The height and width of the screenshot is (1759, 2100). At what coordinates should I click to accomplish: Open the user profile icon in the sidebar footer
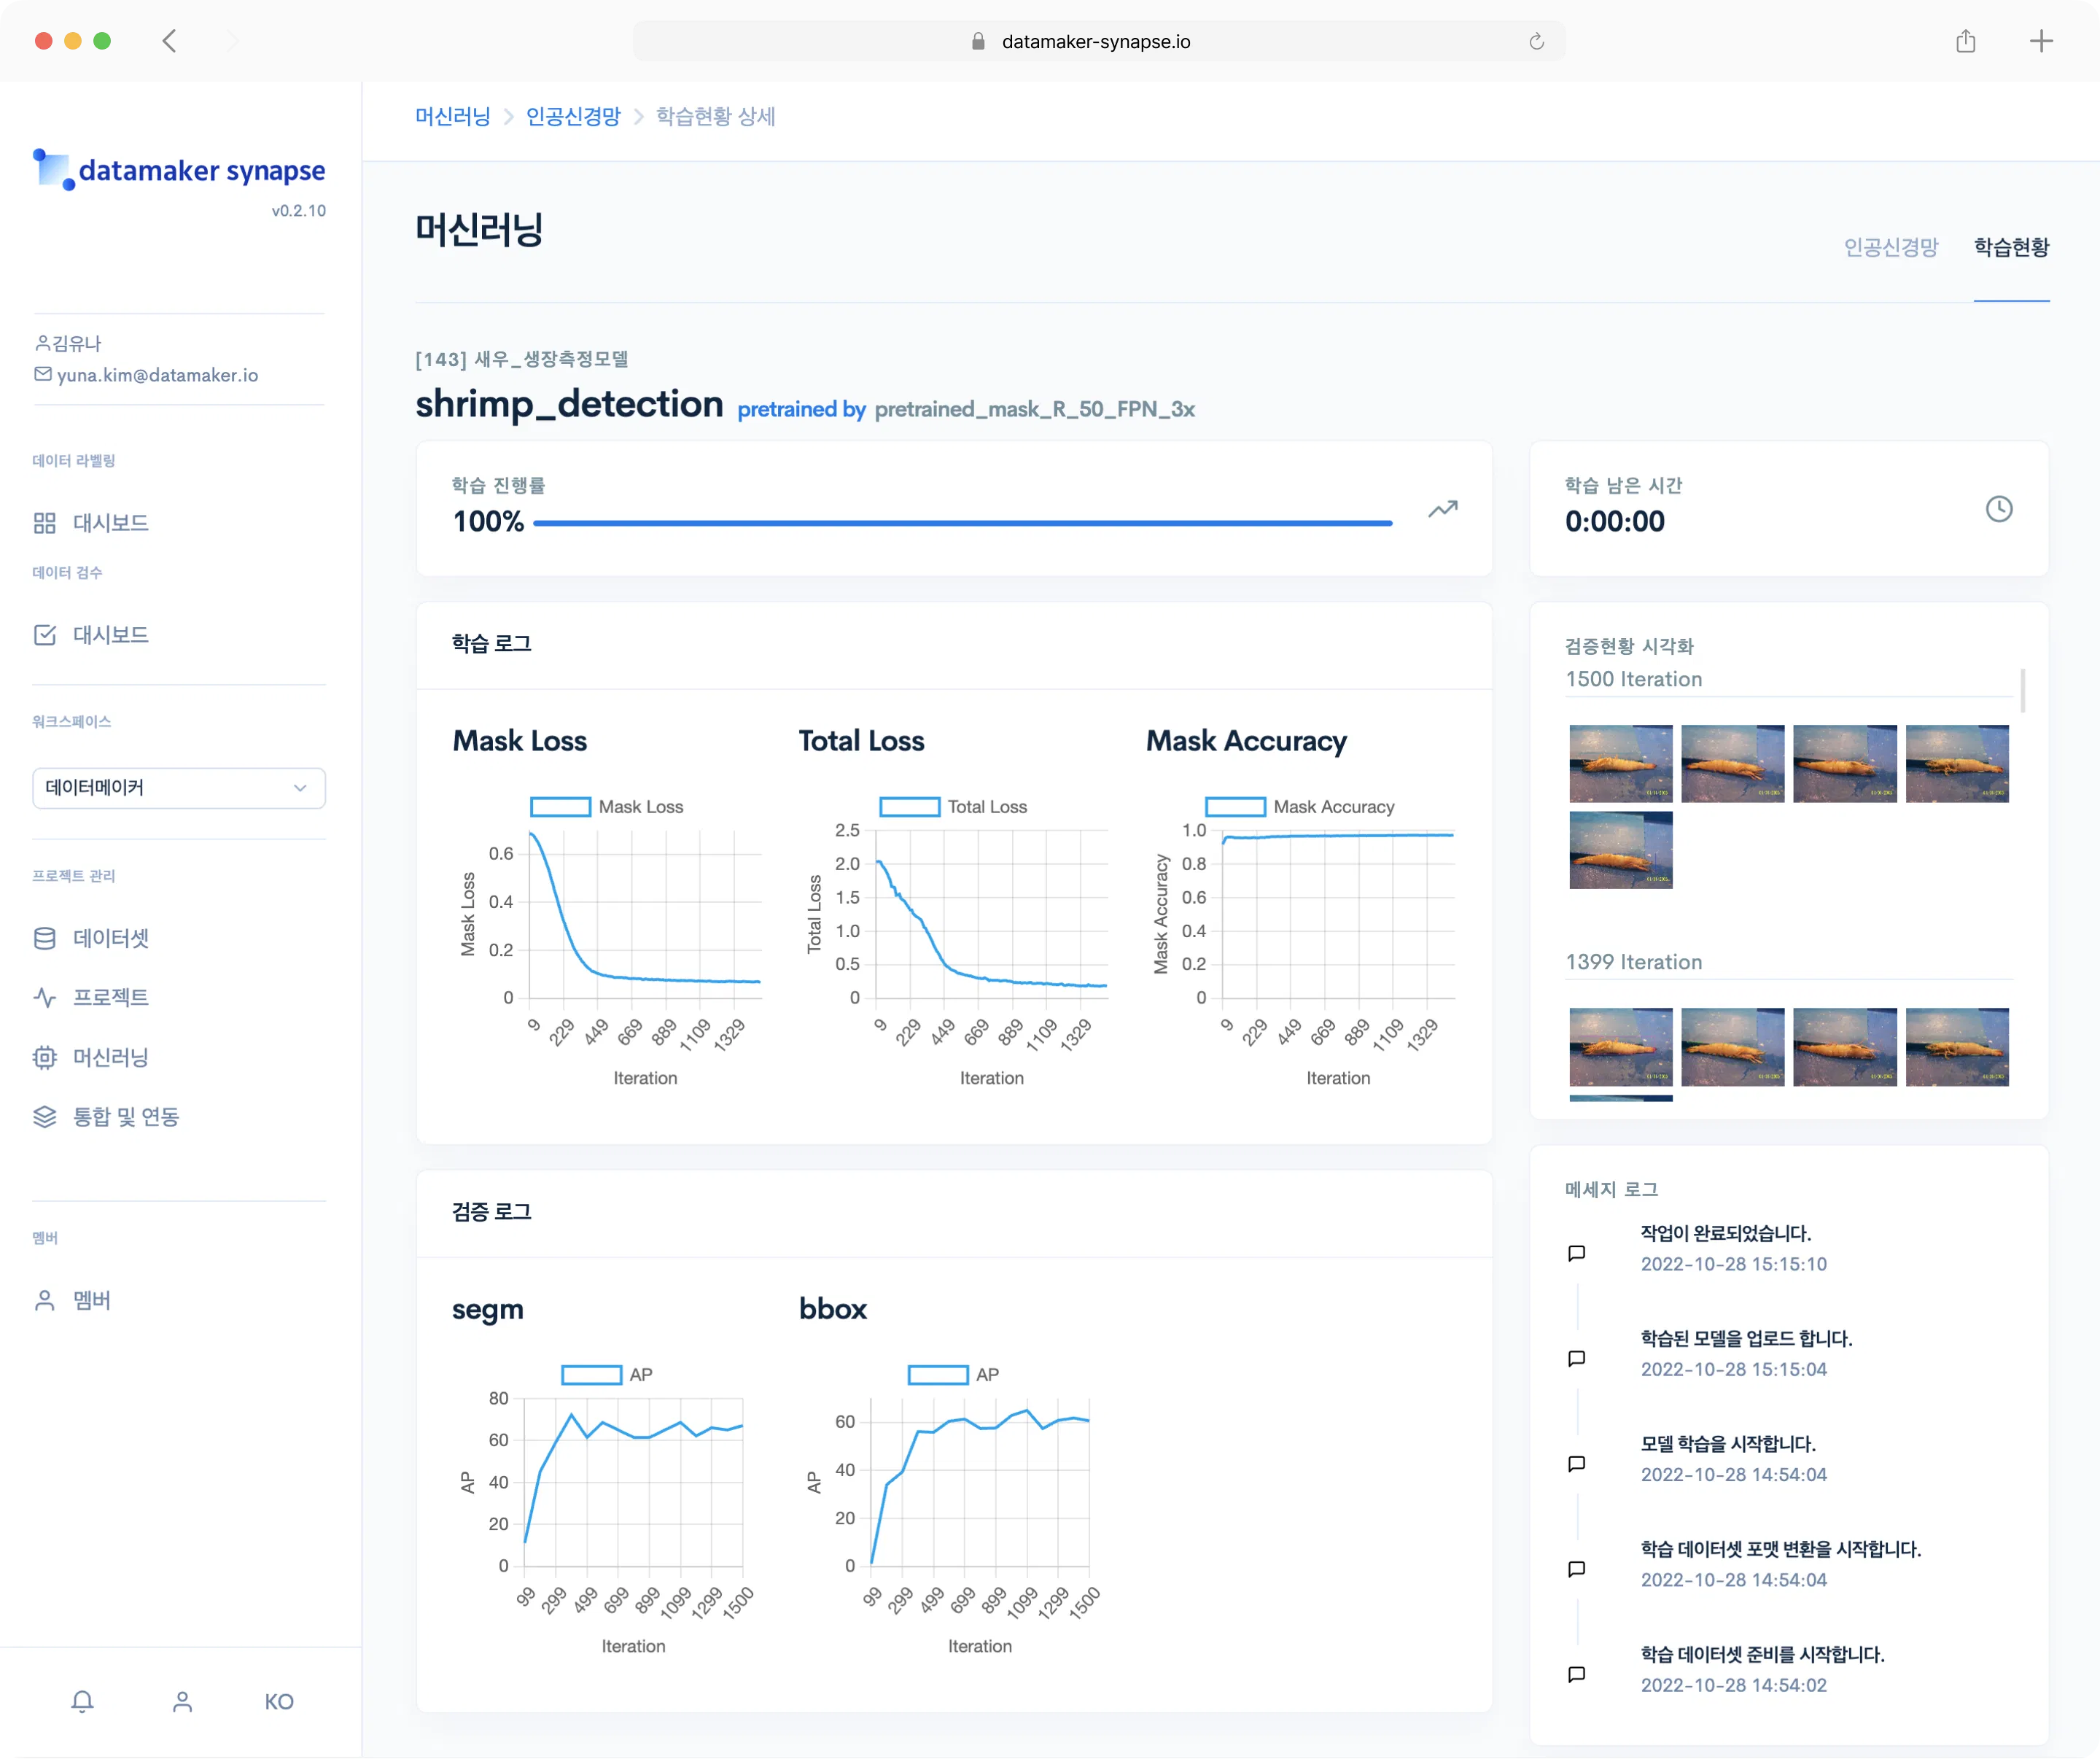[182, 1701]
